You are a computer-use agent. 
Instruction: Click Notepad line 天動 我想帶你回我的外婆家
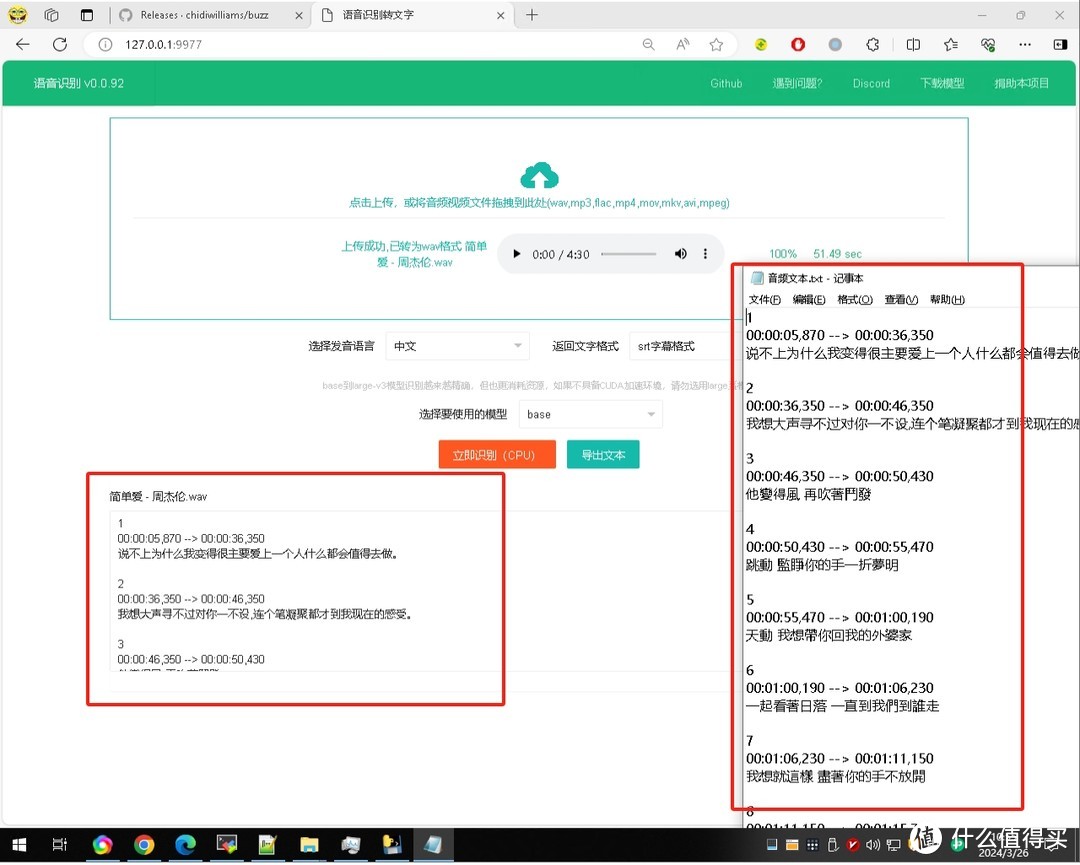[829, 636]
